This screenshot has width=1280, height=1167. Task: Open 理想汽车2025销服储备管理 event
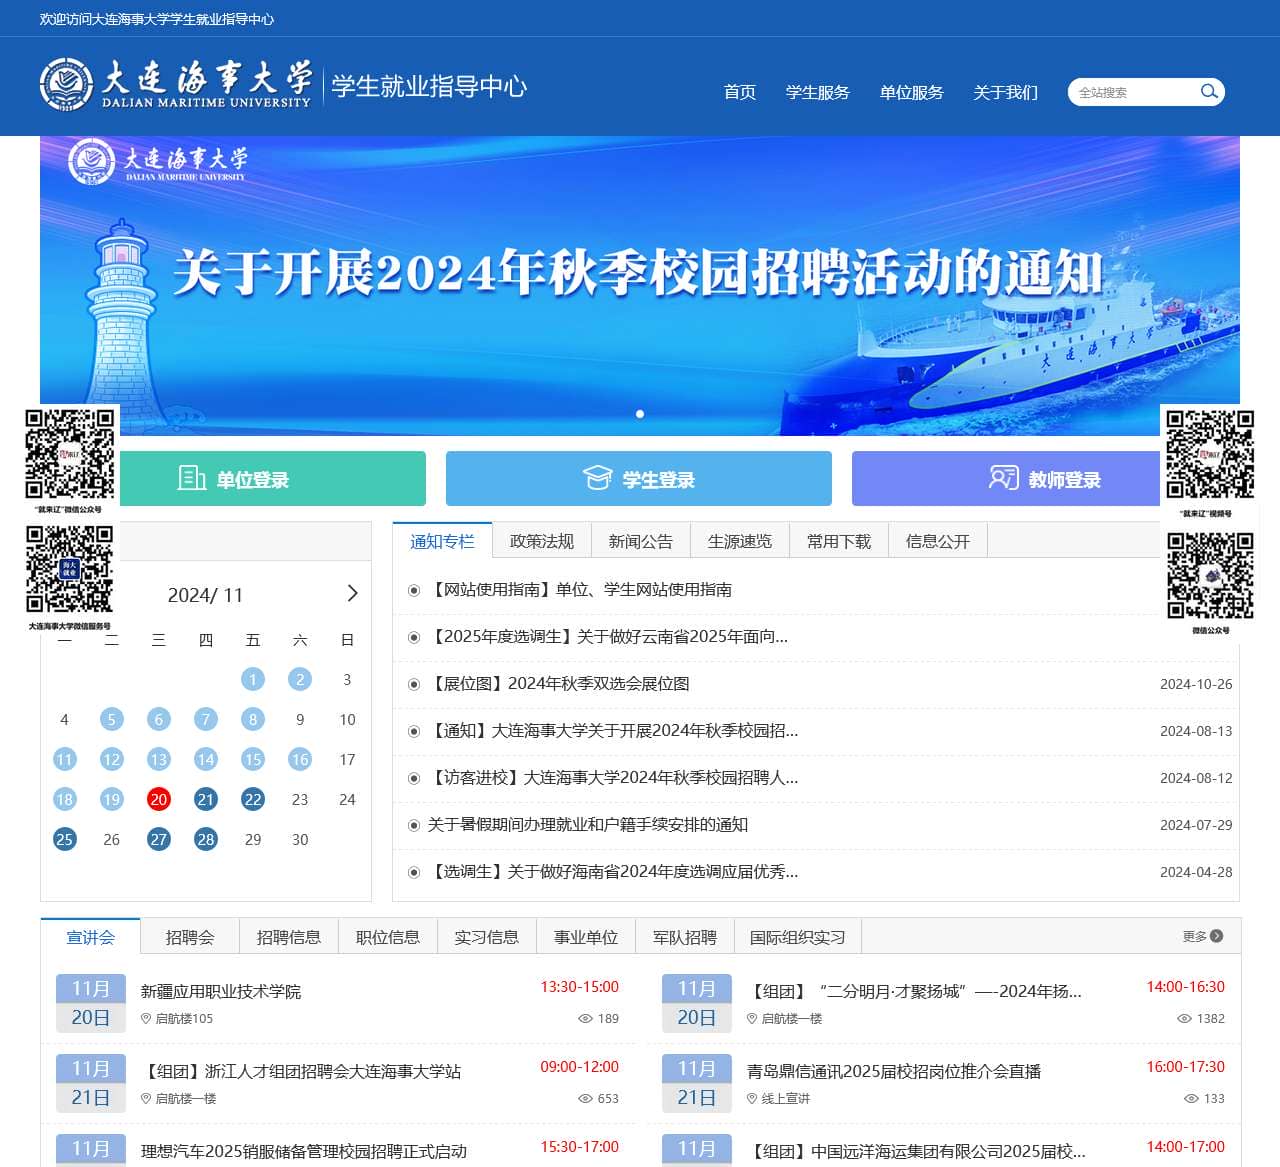304,1151
